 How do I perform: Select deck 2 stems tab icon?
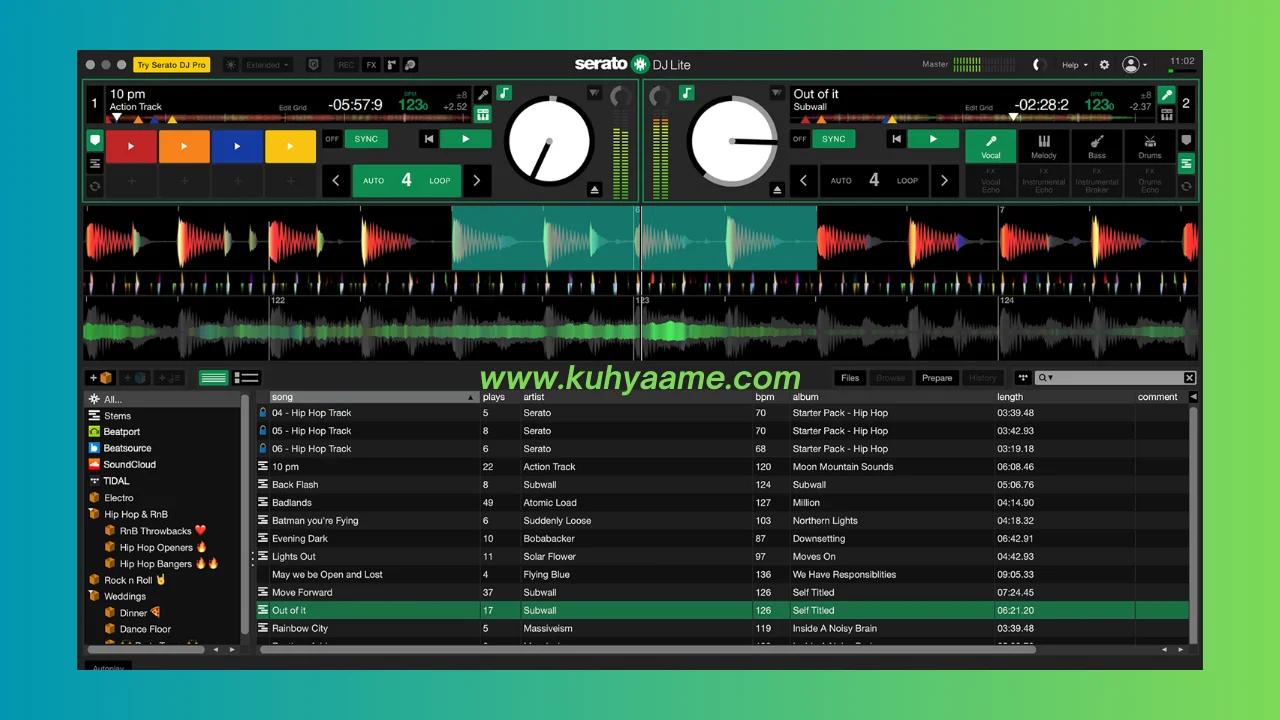(x=1186, y=163)
